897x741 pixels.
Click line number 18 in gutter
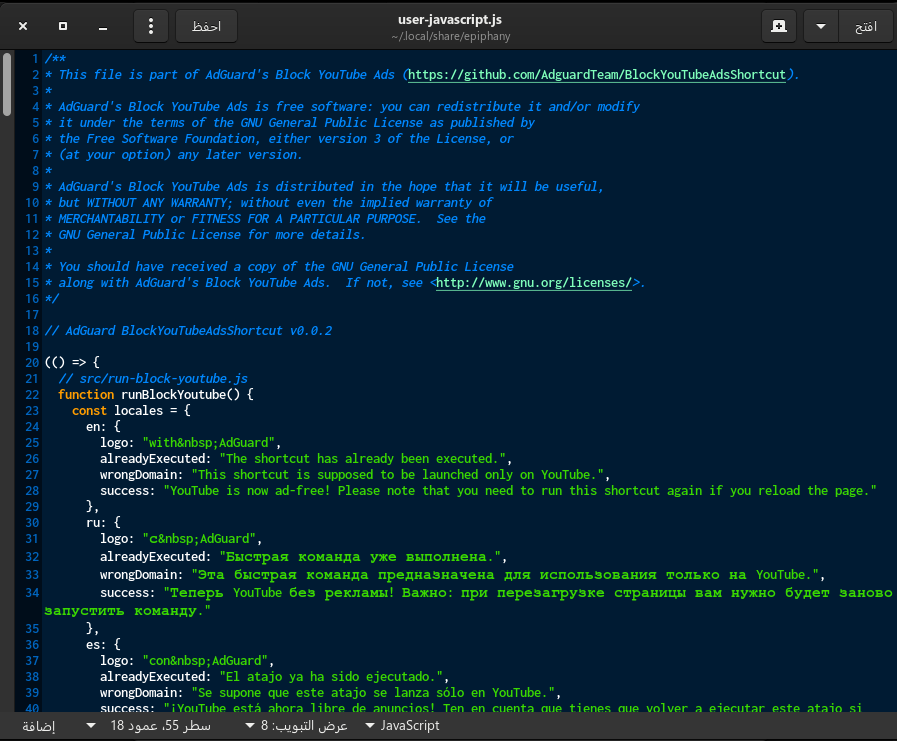[33, 331]
